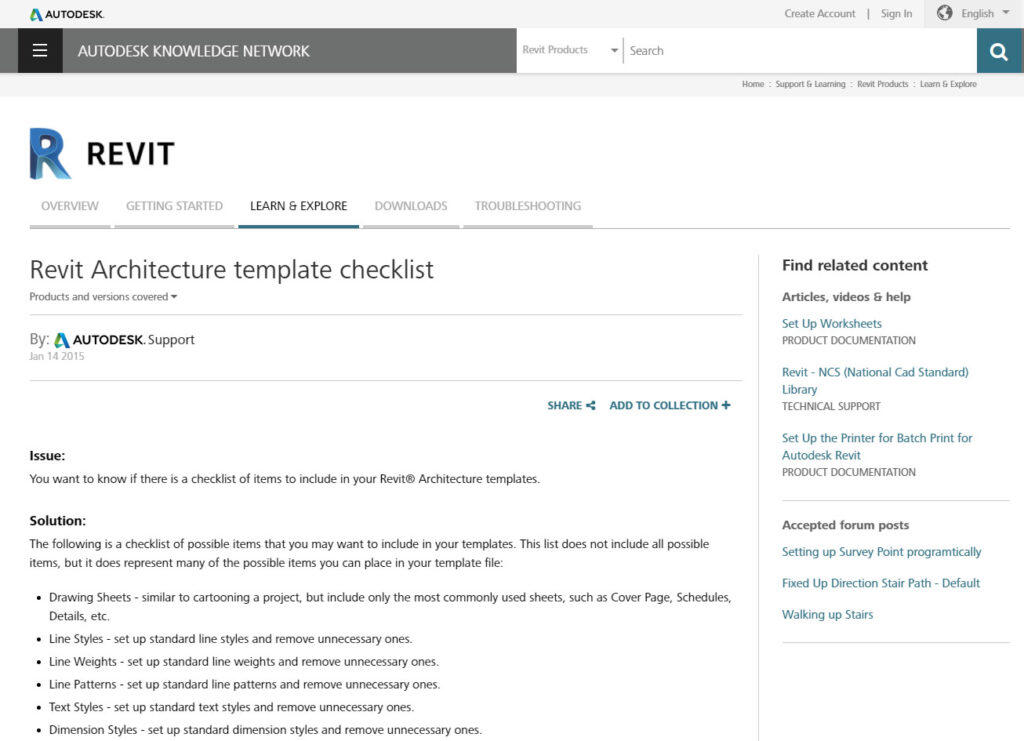Switch to the Overview tab
1024x741 pixels.
pos(70,206)
